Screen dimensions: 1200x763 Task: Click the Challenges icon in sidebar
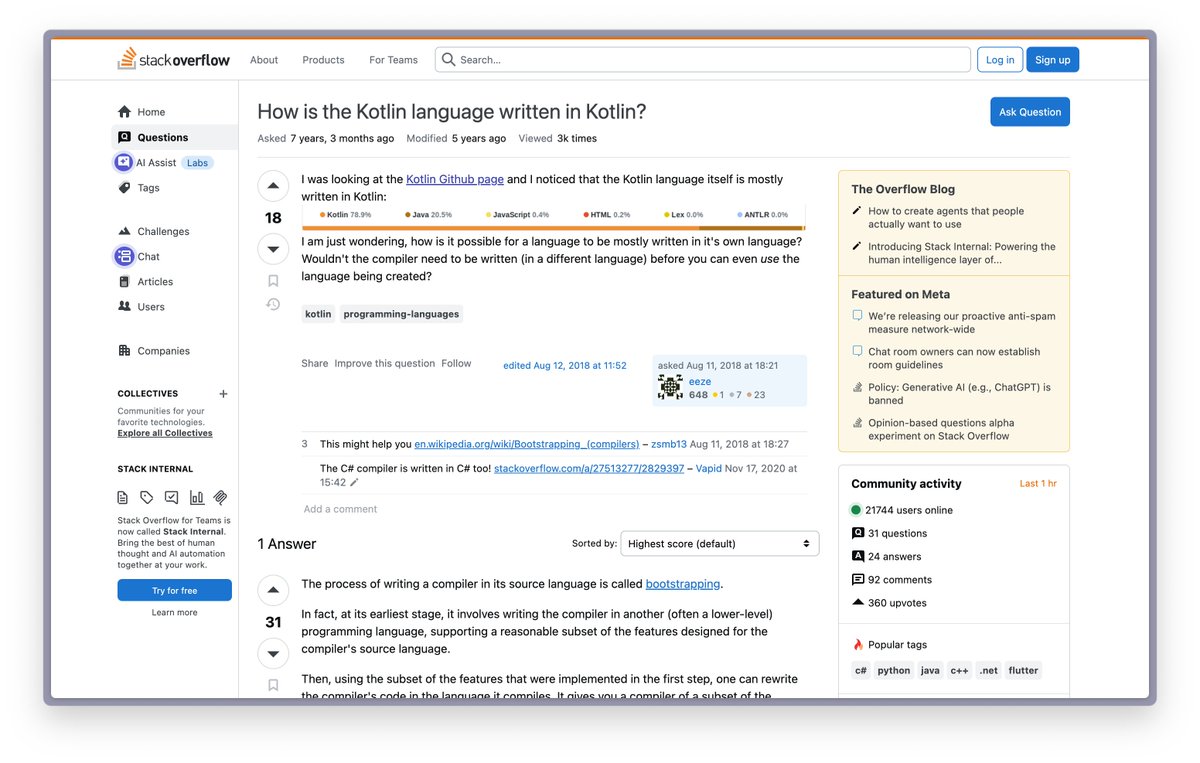(124, 231)
